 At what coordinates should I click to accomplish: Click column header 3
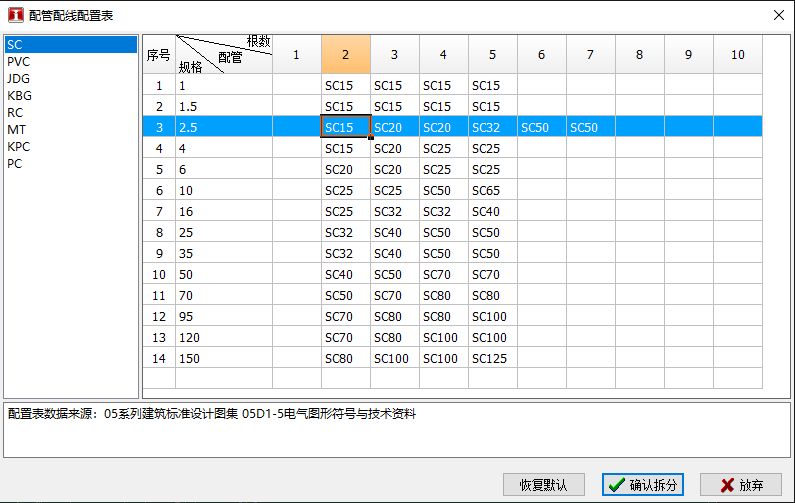[394, 55]
